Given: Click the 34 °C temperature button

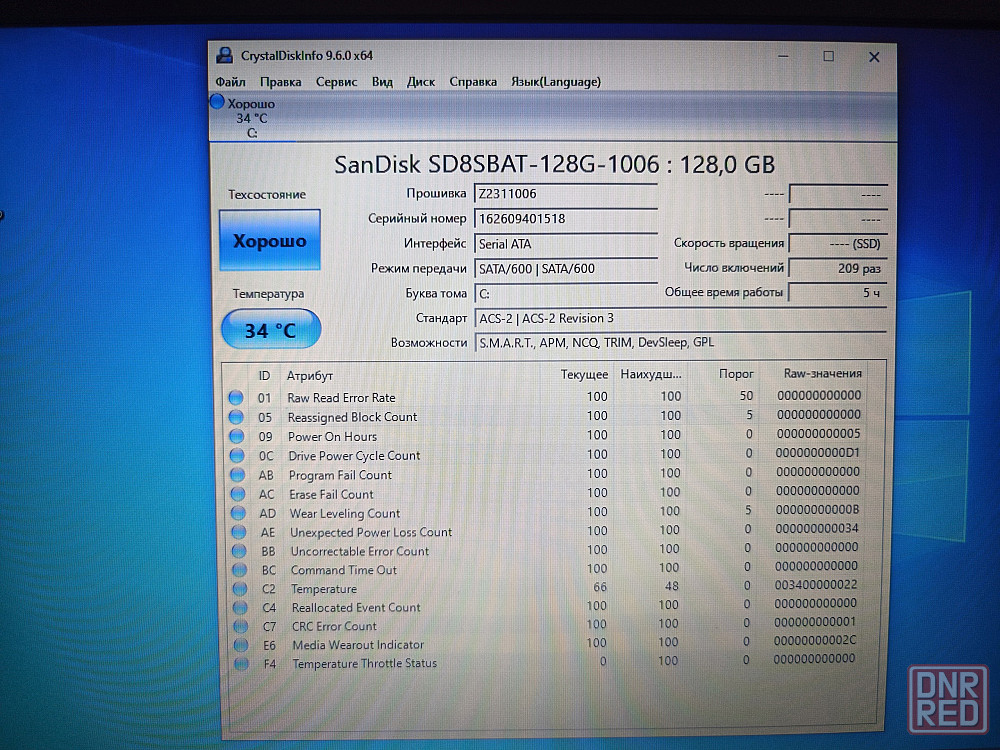Looking at the screenshot, I should (x=270, y=330).
